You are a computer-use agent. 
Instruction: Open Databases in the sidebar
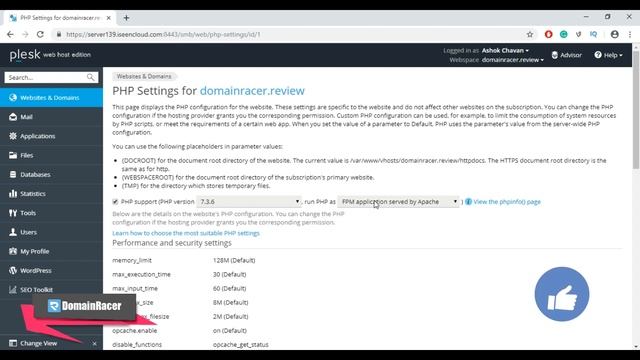pyautogui.click(x=51, y=174)
